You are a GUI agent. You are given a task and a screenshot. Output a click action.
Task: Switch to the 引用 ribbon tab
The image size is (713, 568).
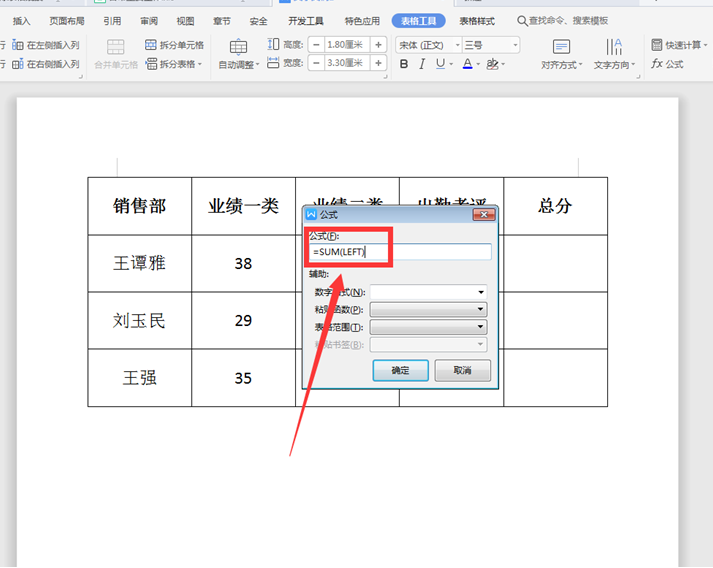pos(112,21)
